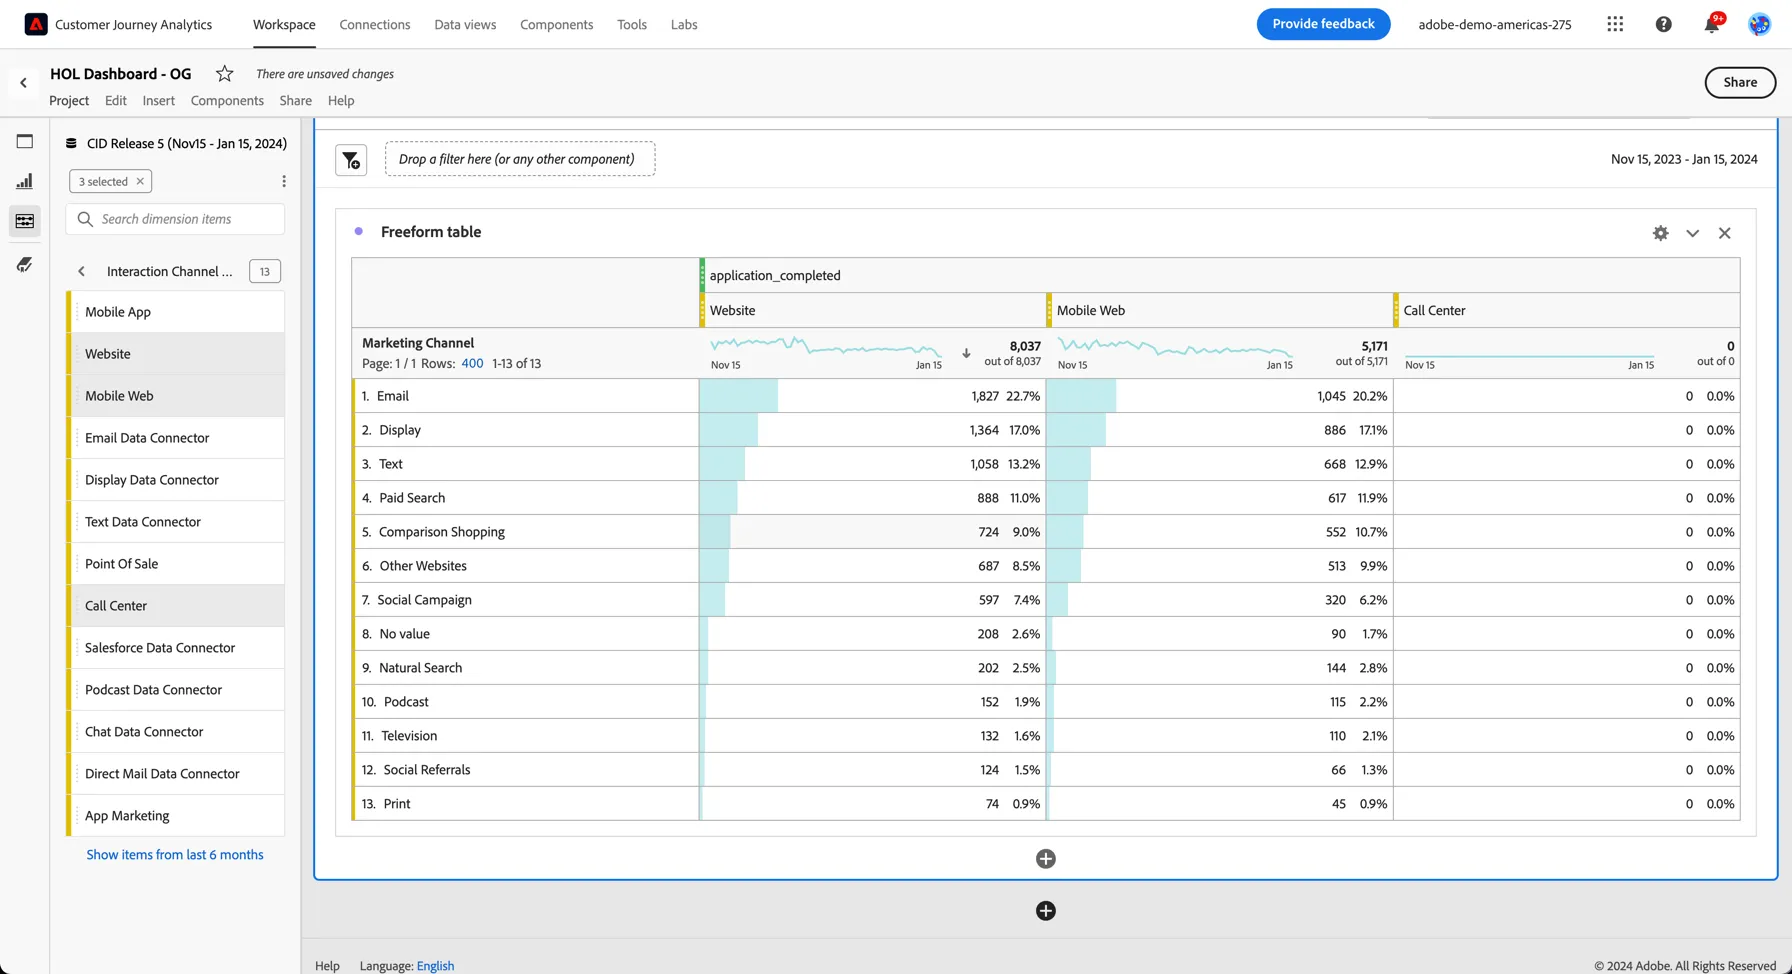The image size is (1792, 974).
Task: Open the CID Release 5 data view selector
Action: pyautogui.click(x=176, y=143)
